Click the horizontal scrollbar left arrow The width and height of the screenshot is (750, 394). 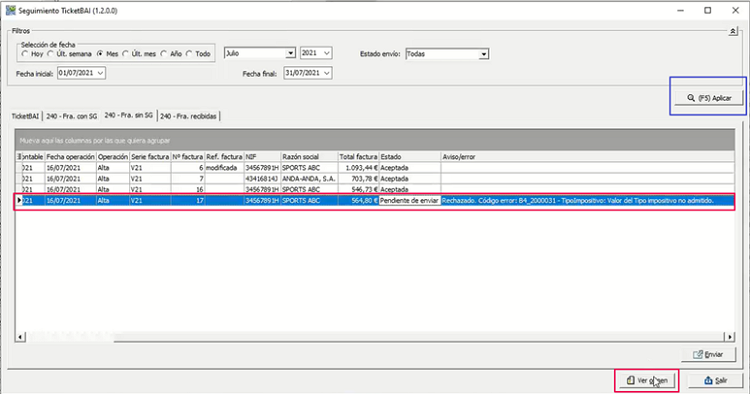[x=20, y=337]
